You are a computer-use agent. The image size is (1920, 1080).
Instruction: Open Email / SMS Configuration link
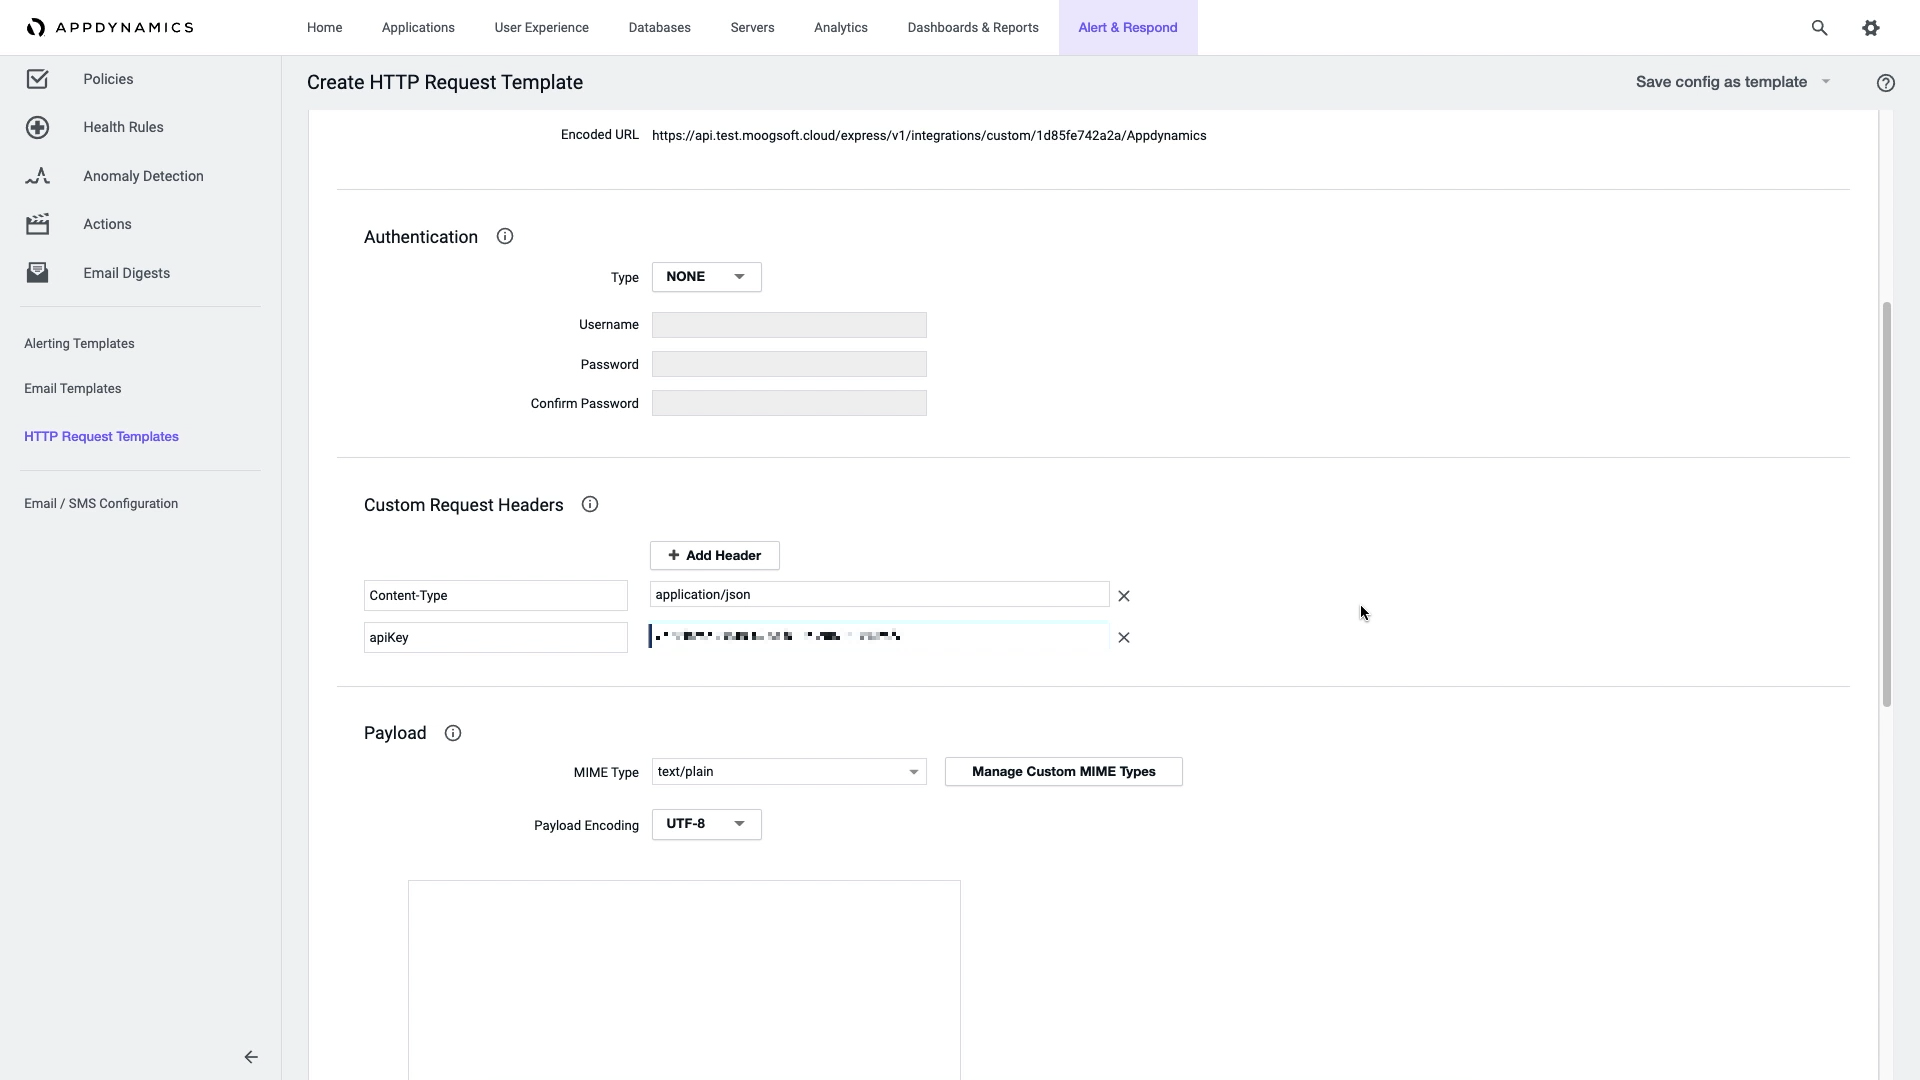[x=101, y=504]
